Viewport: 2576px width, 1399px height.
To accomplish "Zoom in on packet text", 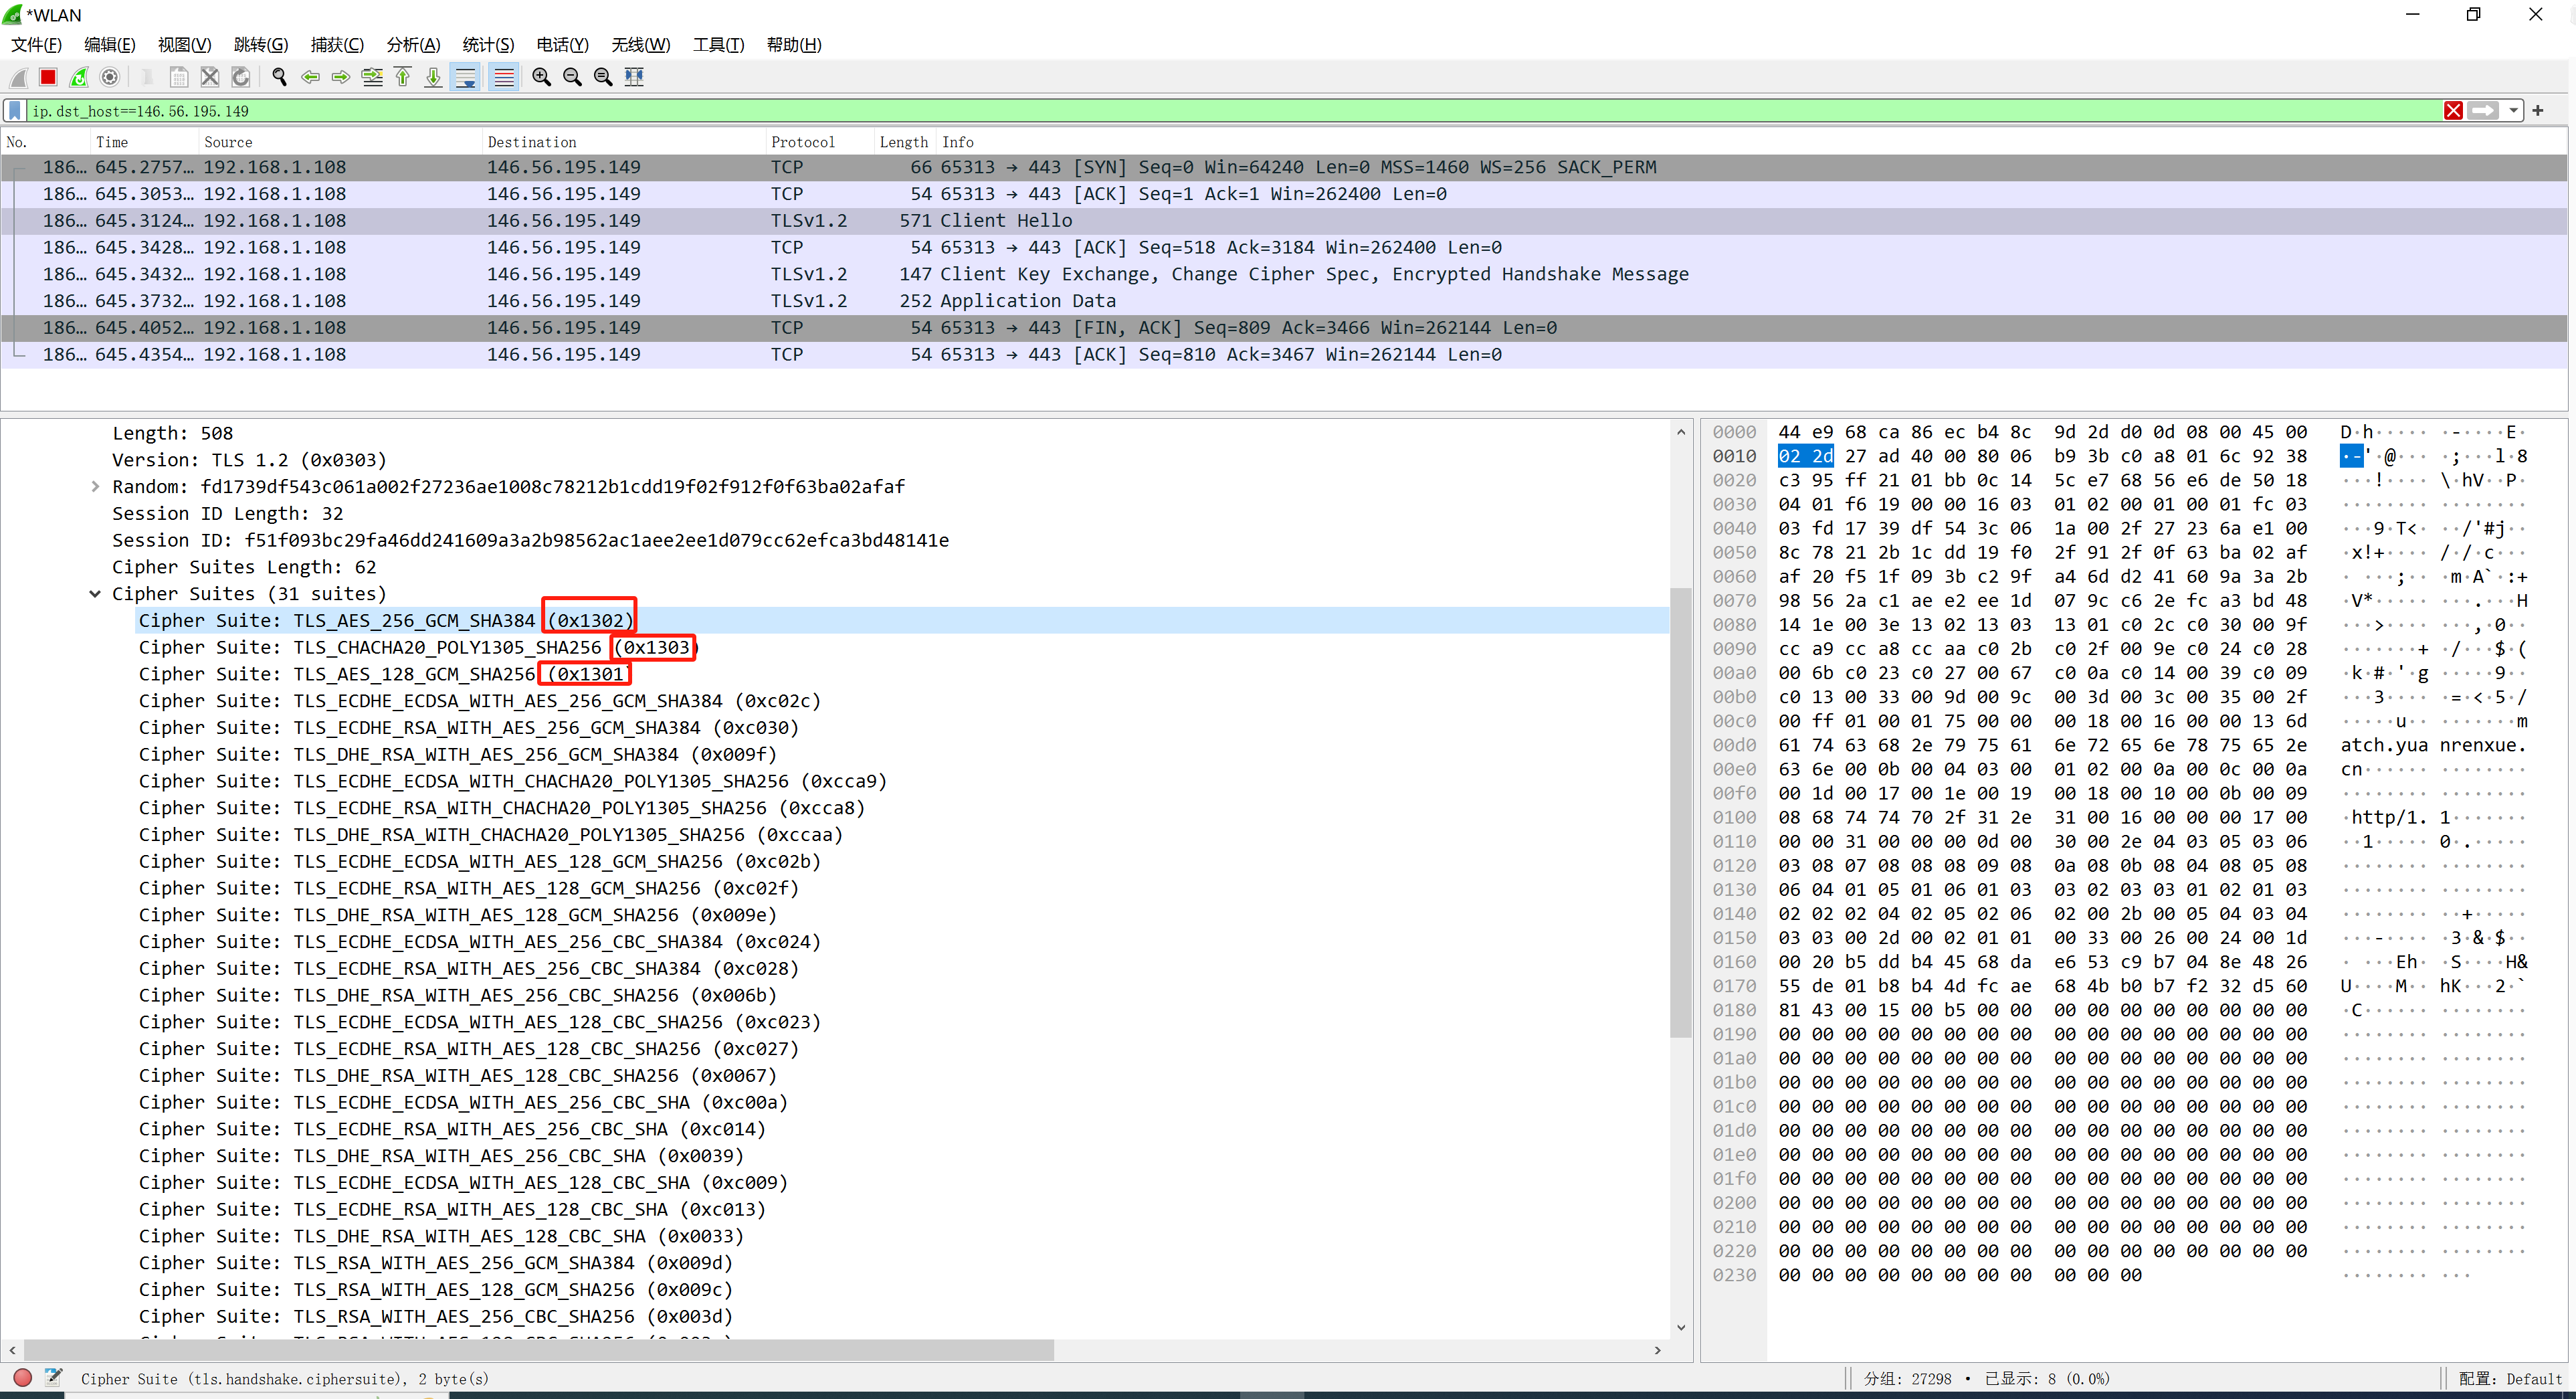I will click(541, 77).
